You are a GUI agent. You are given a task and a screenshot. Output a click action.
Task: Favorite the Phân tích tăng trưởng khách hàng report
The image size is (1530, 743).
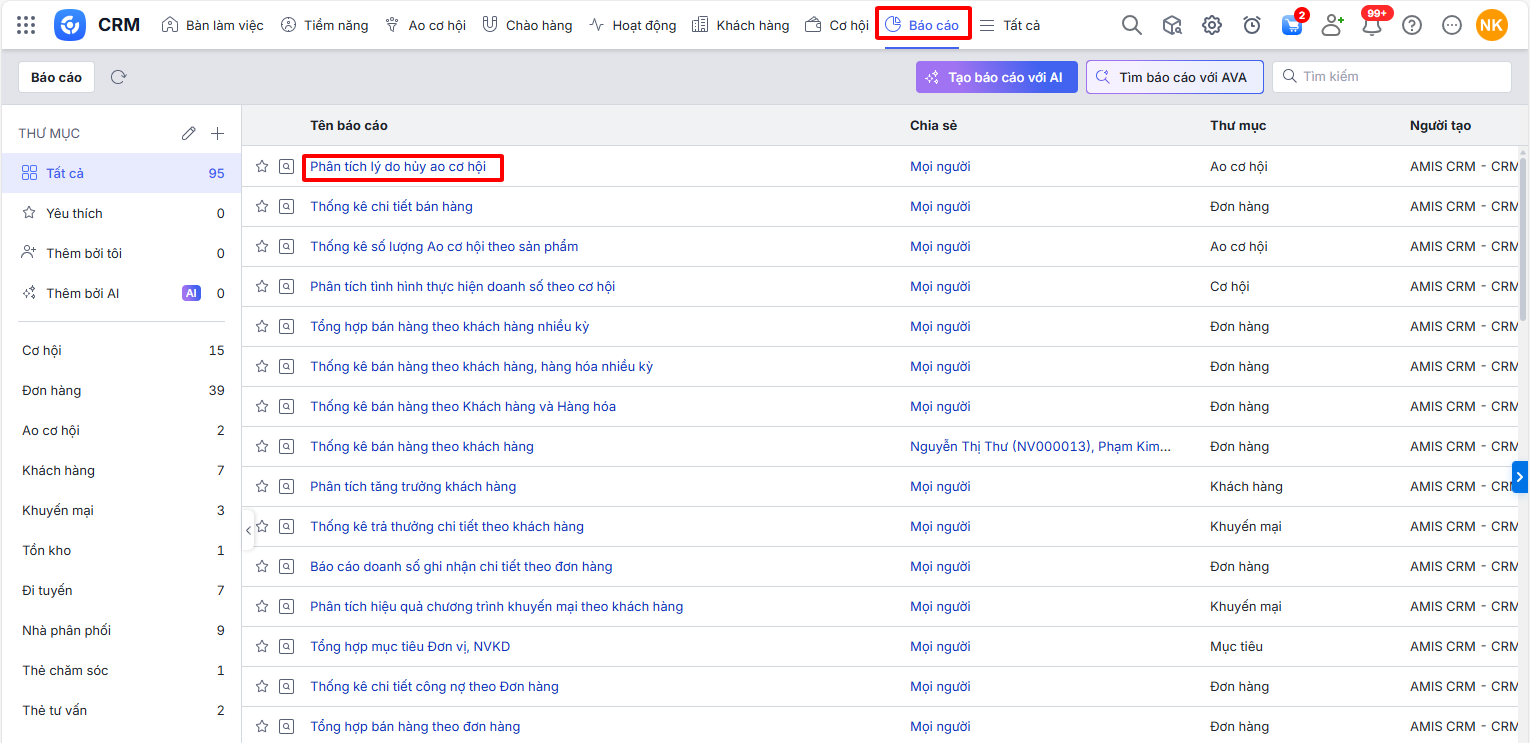pos(262,487)
